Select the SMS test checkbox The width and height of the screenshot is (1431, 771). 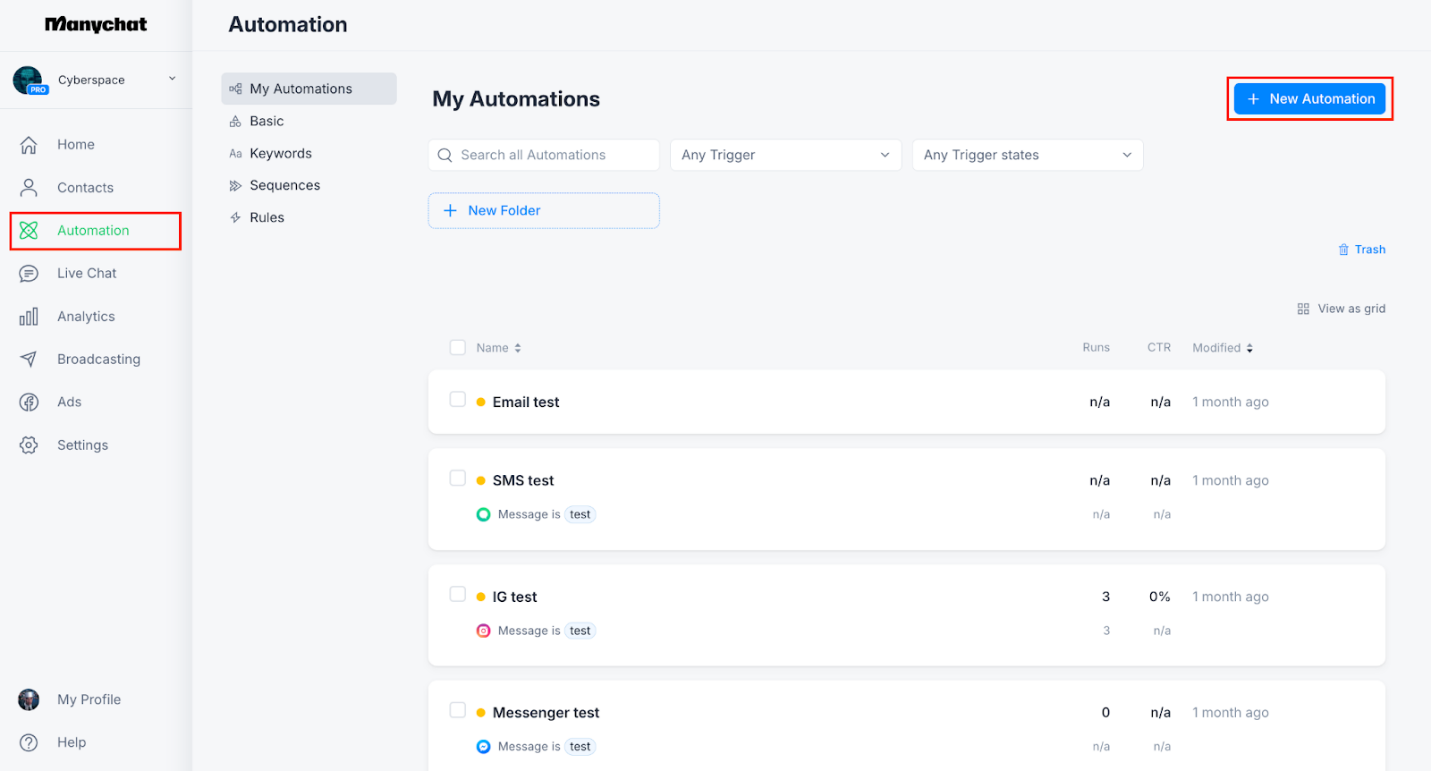[x=458, y=479]
